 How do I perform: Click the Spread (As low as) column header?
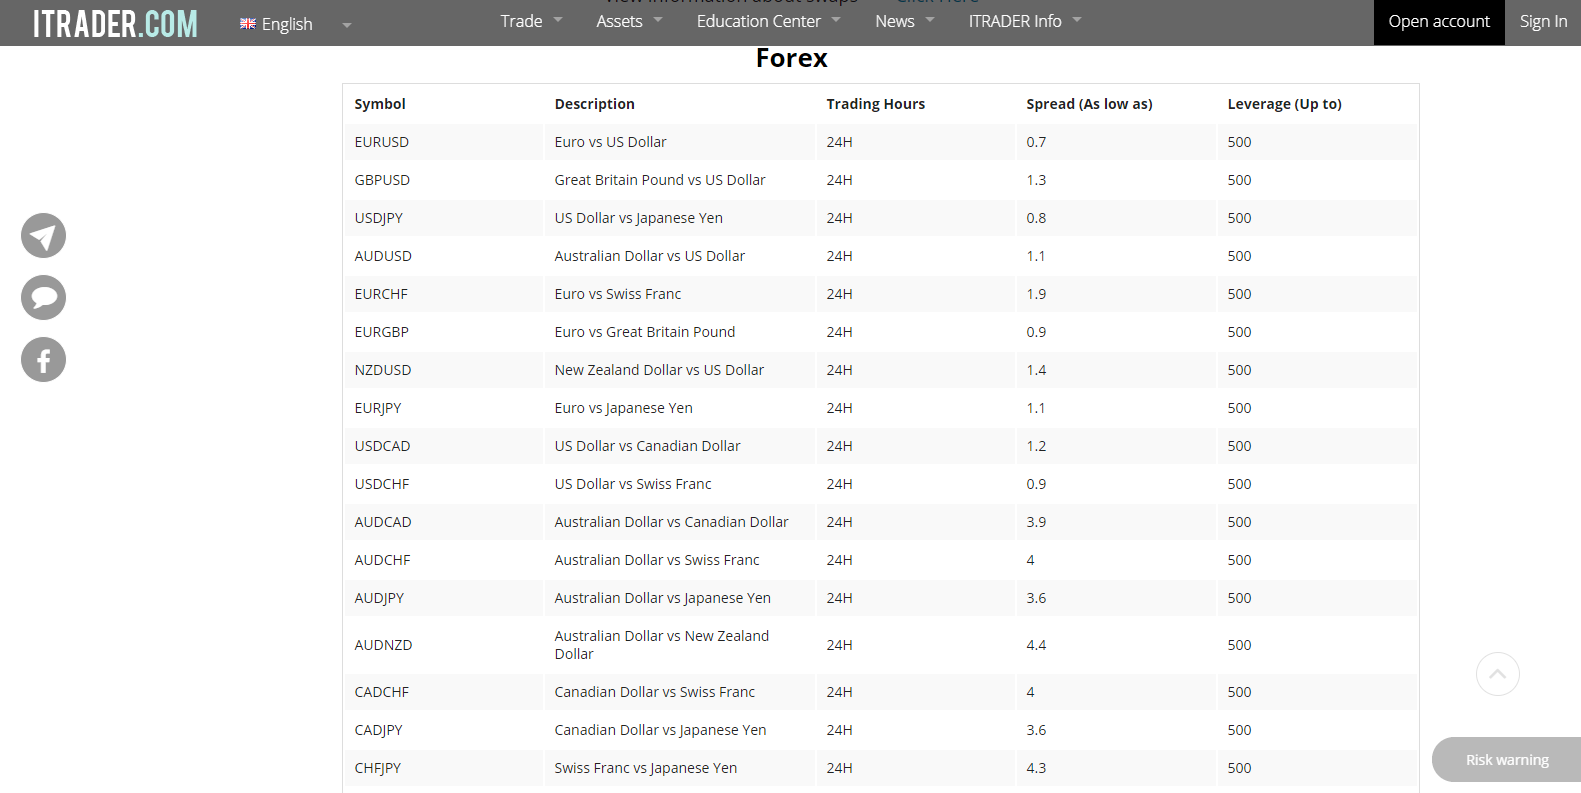tap(1089, 104)
